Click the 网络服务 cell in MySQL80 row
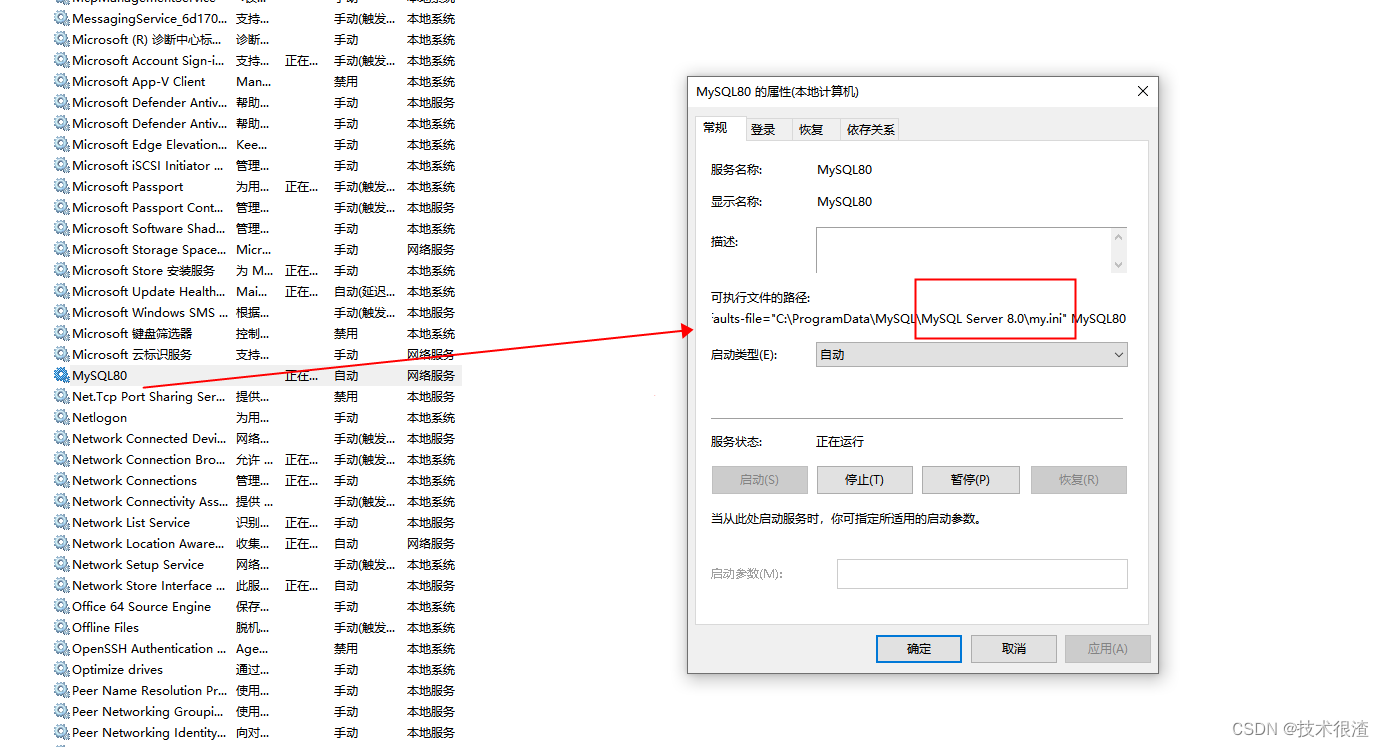 (431, 376)
